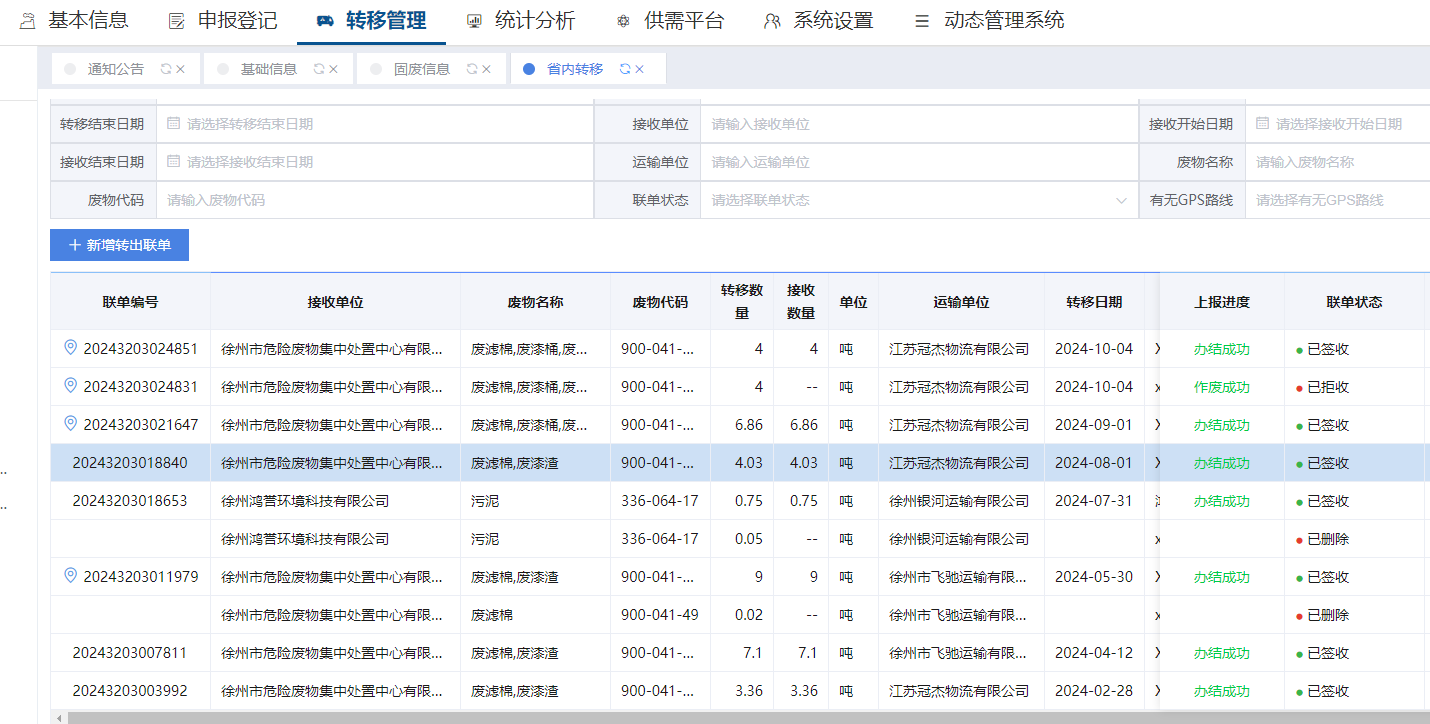
Task: Refresh the 省内转移 tab
Action: (x=625, y=69)
